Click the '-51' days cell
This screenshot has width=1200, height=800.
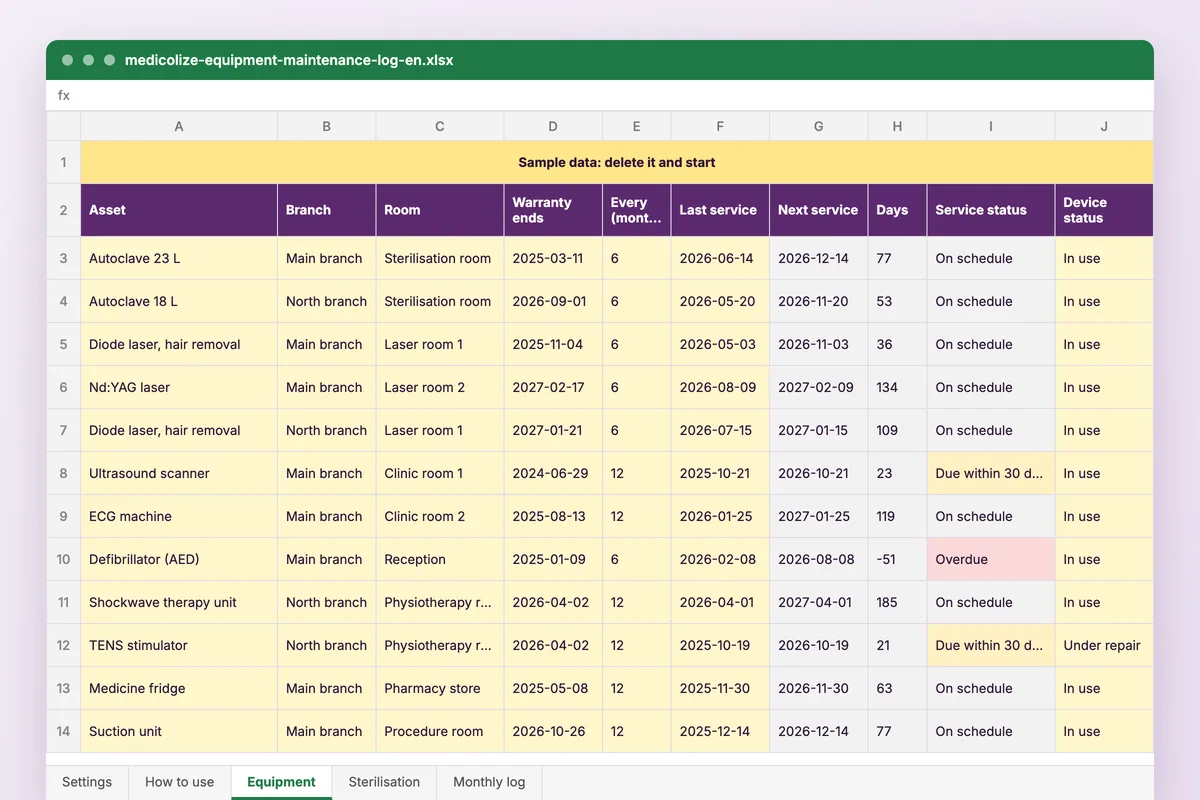897,559
